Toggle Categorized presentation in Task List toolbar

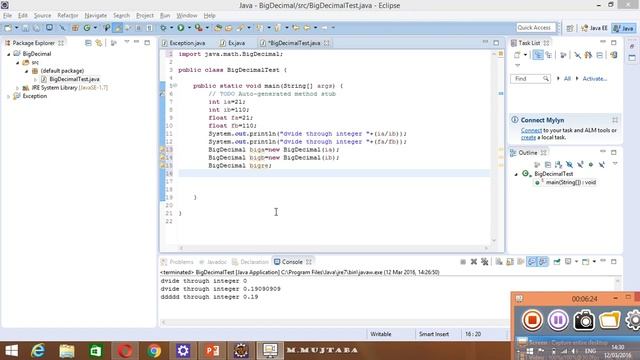[538, 55]
